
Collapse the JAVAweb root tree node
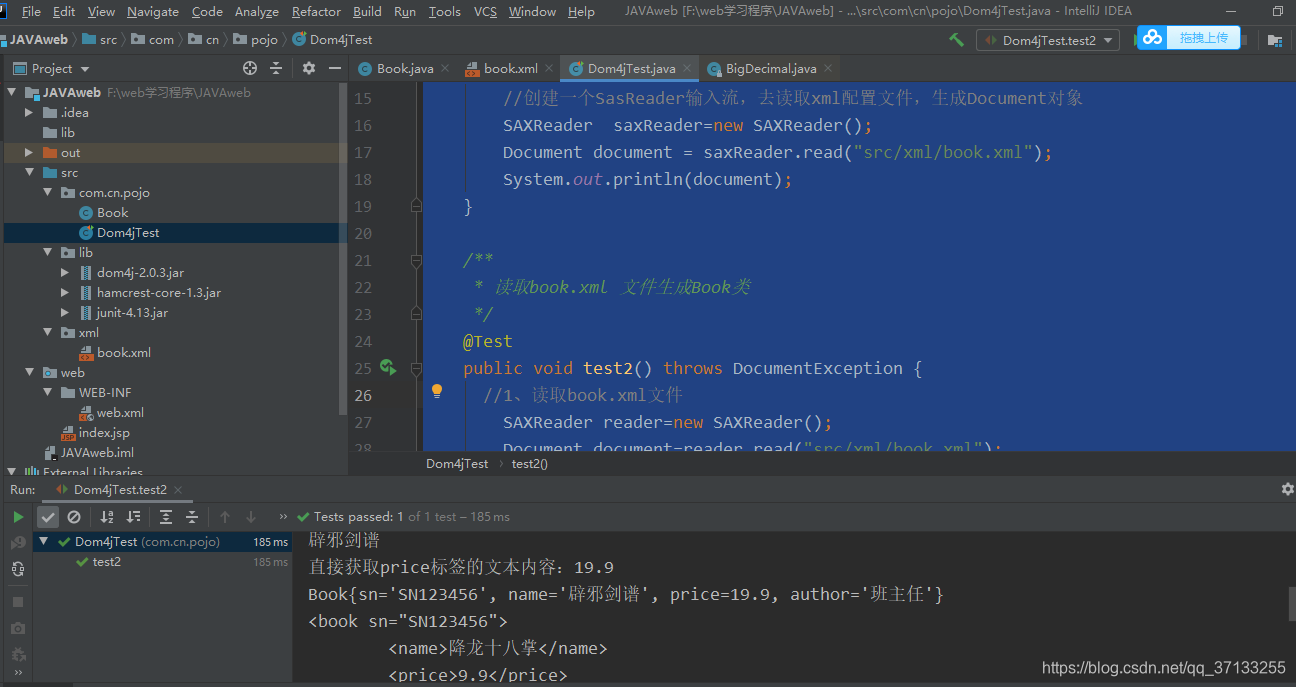pos(12,92)
